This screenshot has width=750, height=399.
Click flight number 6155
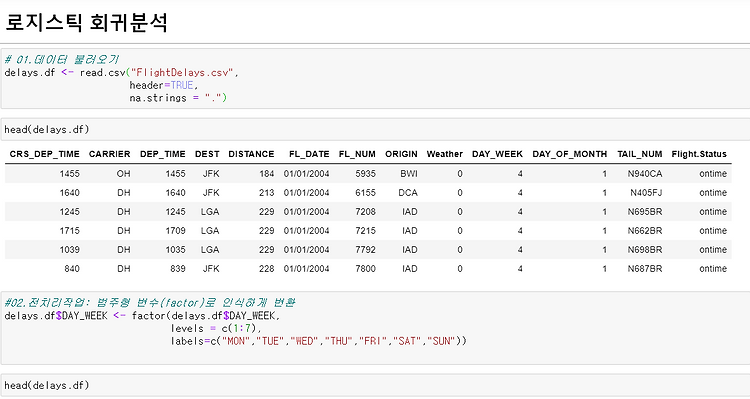pyautogui.click(x=365, y=193)
